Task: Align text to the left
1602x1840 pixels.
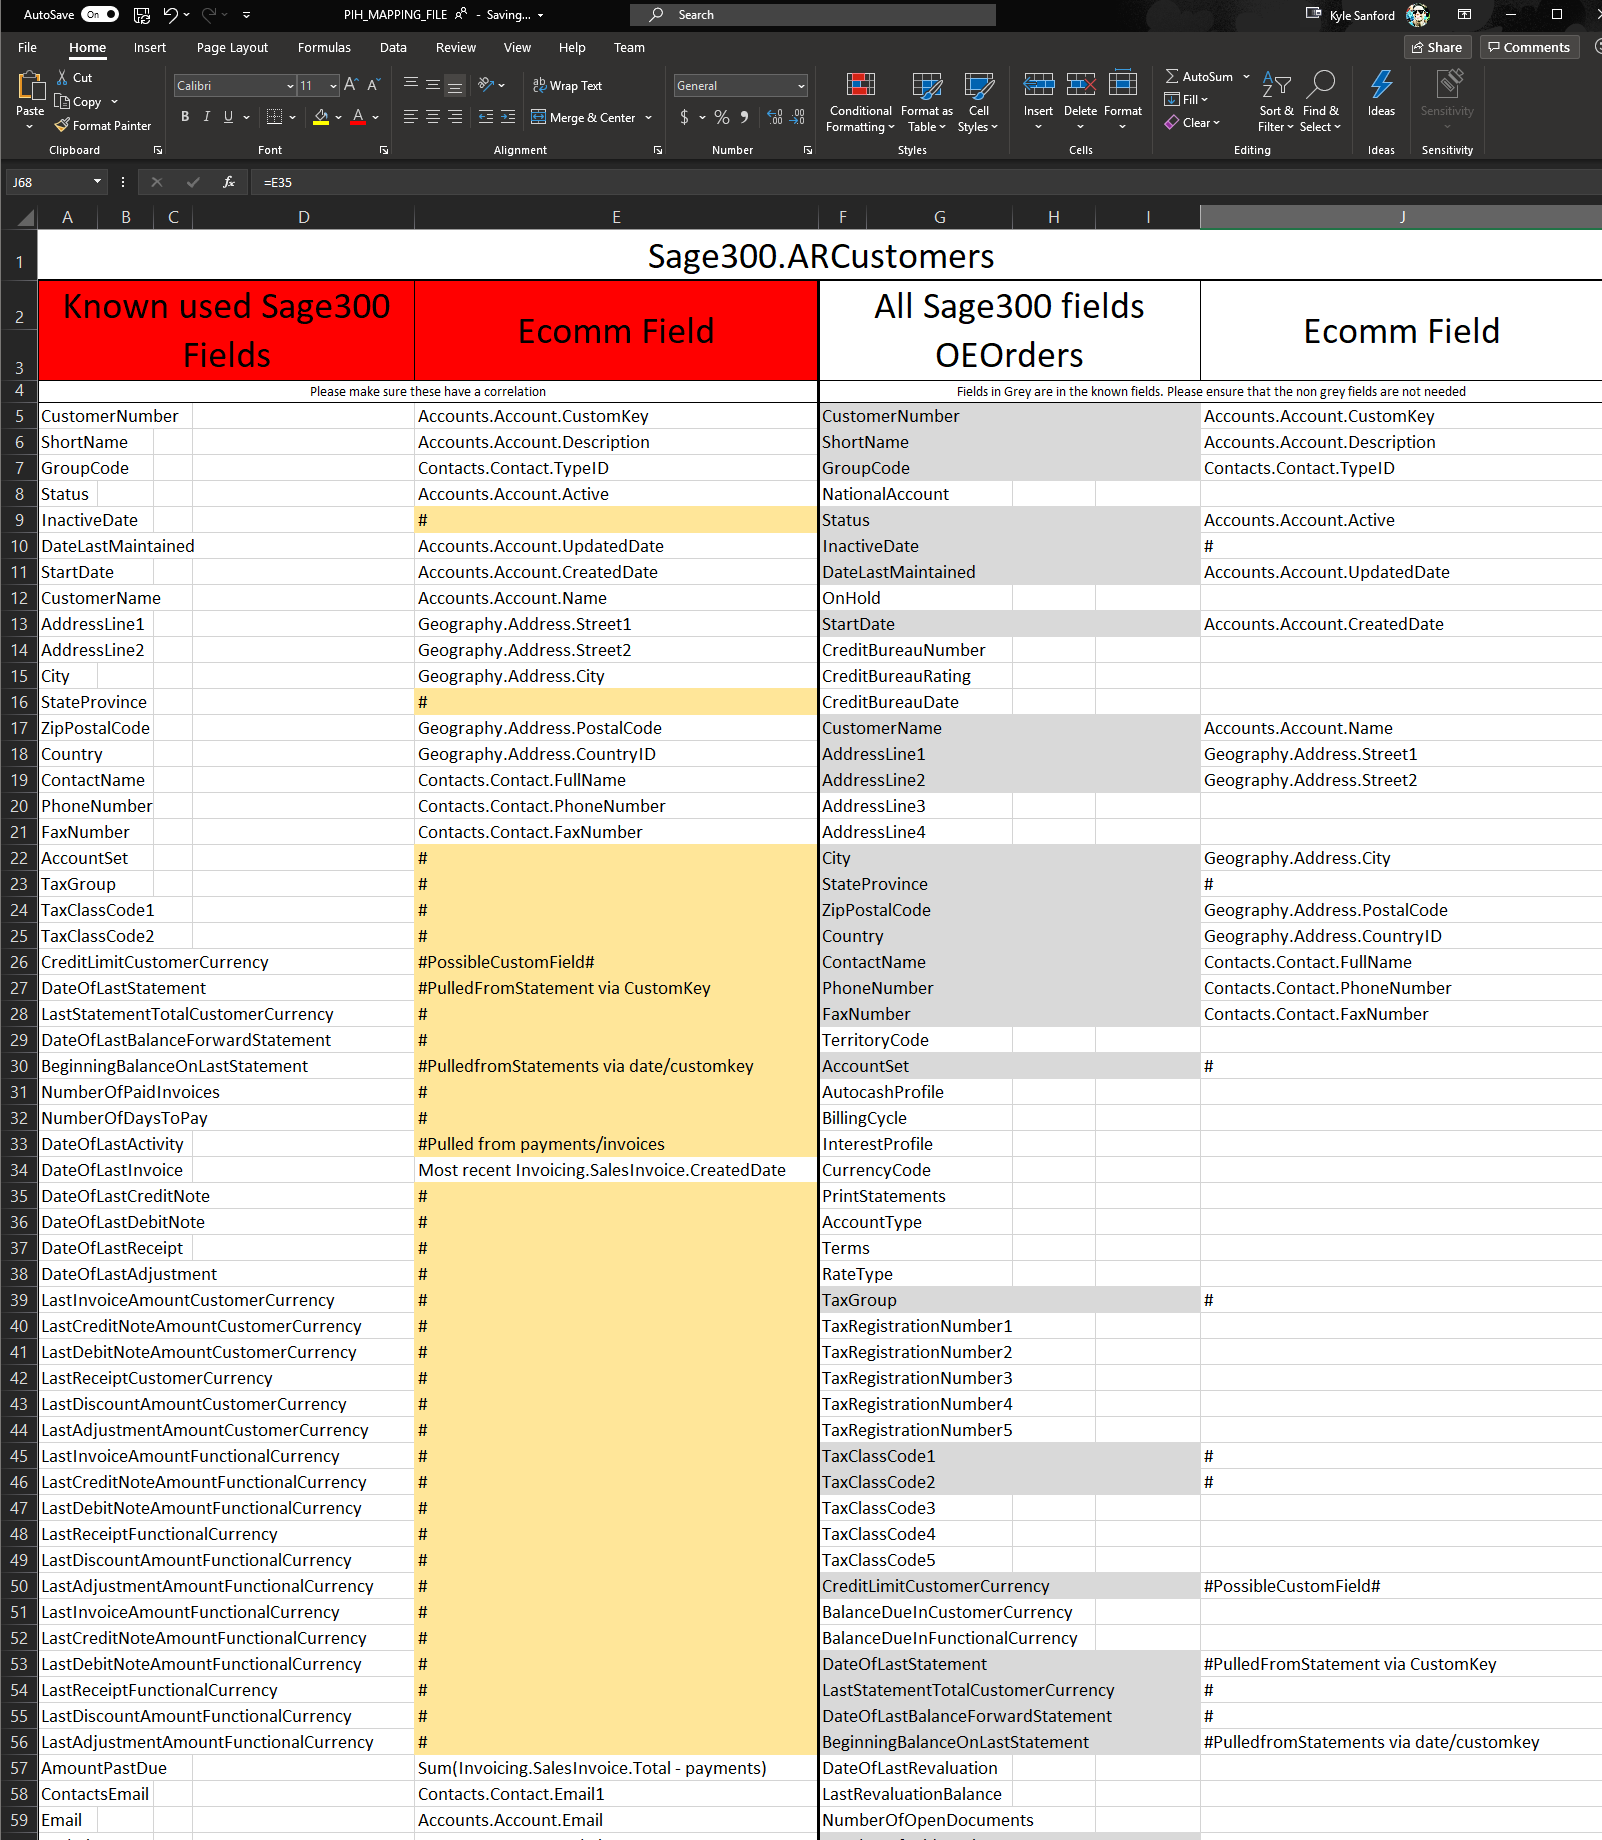Action: click(x=410, y=117)
